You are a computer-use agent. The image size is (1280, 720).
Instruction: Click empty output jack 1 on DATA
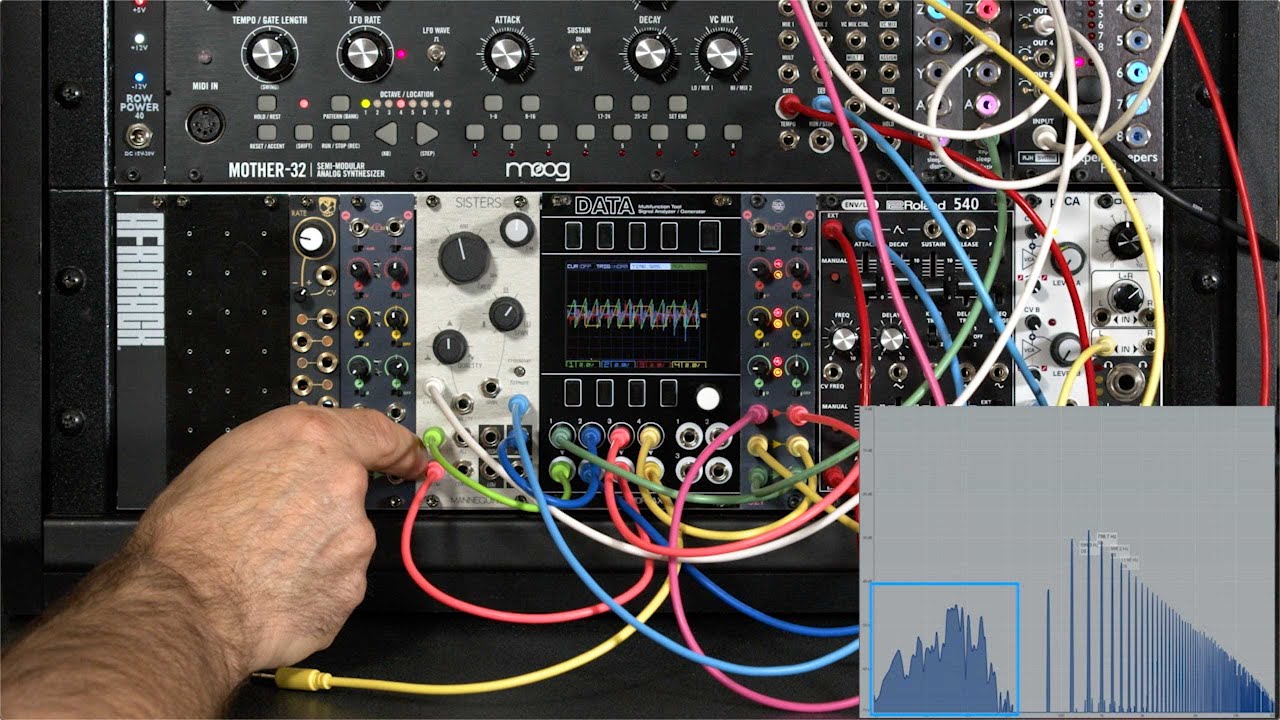tap(688, 436)
